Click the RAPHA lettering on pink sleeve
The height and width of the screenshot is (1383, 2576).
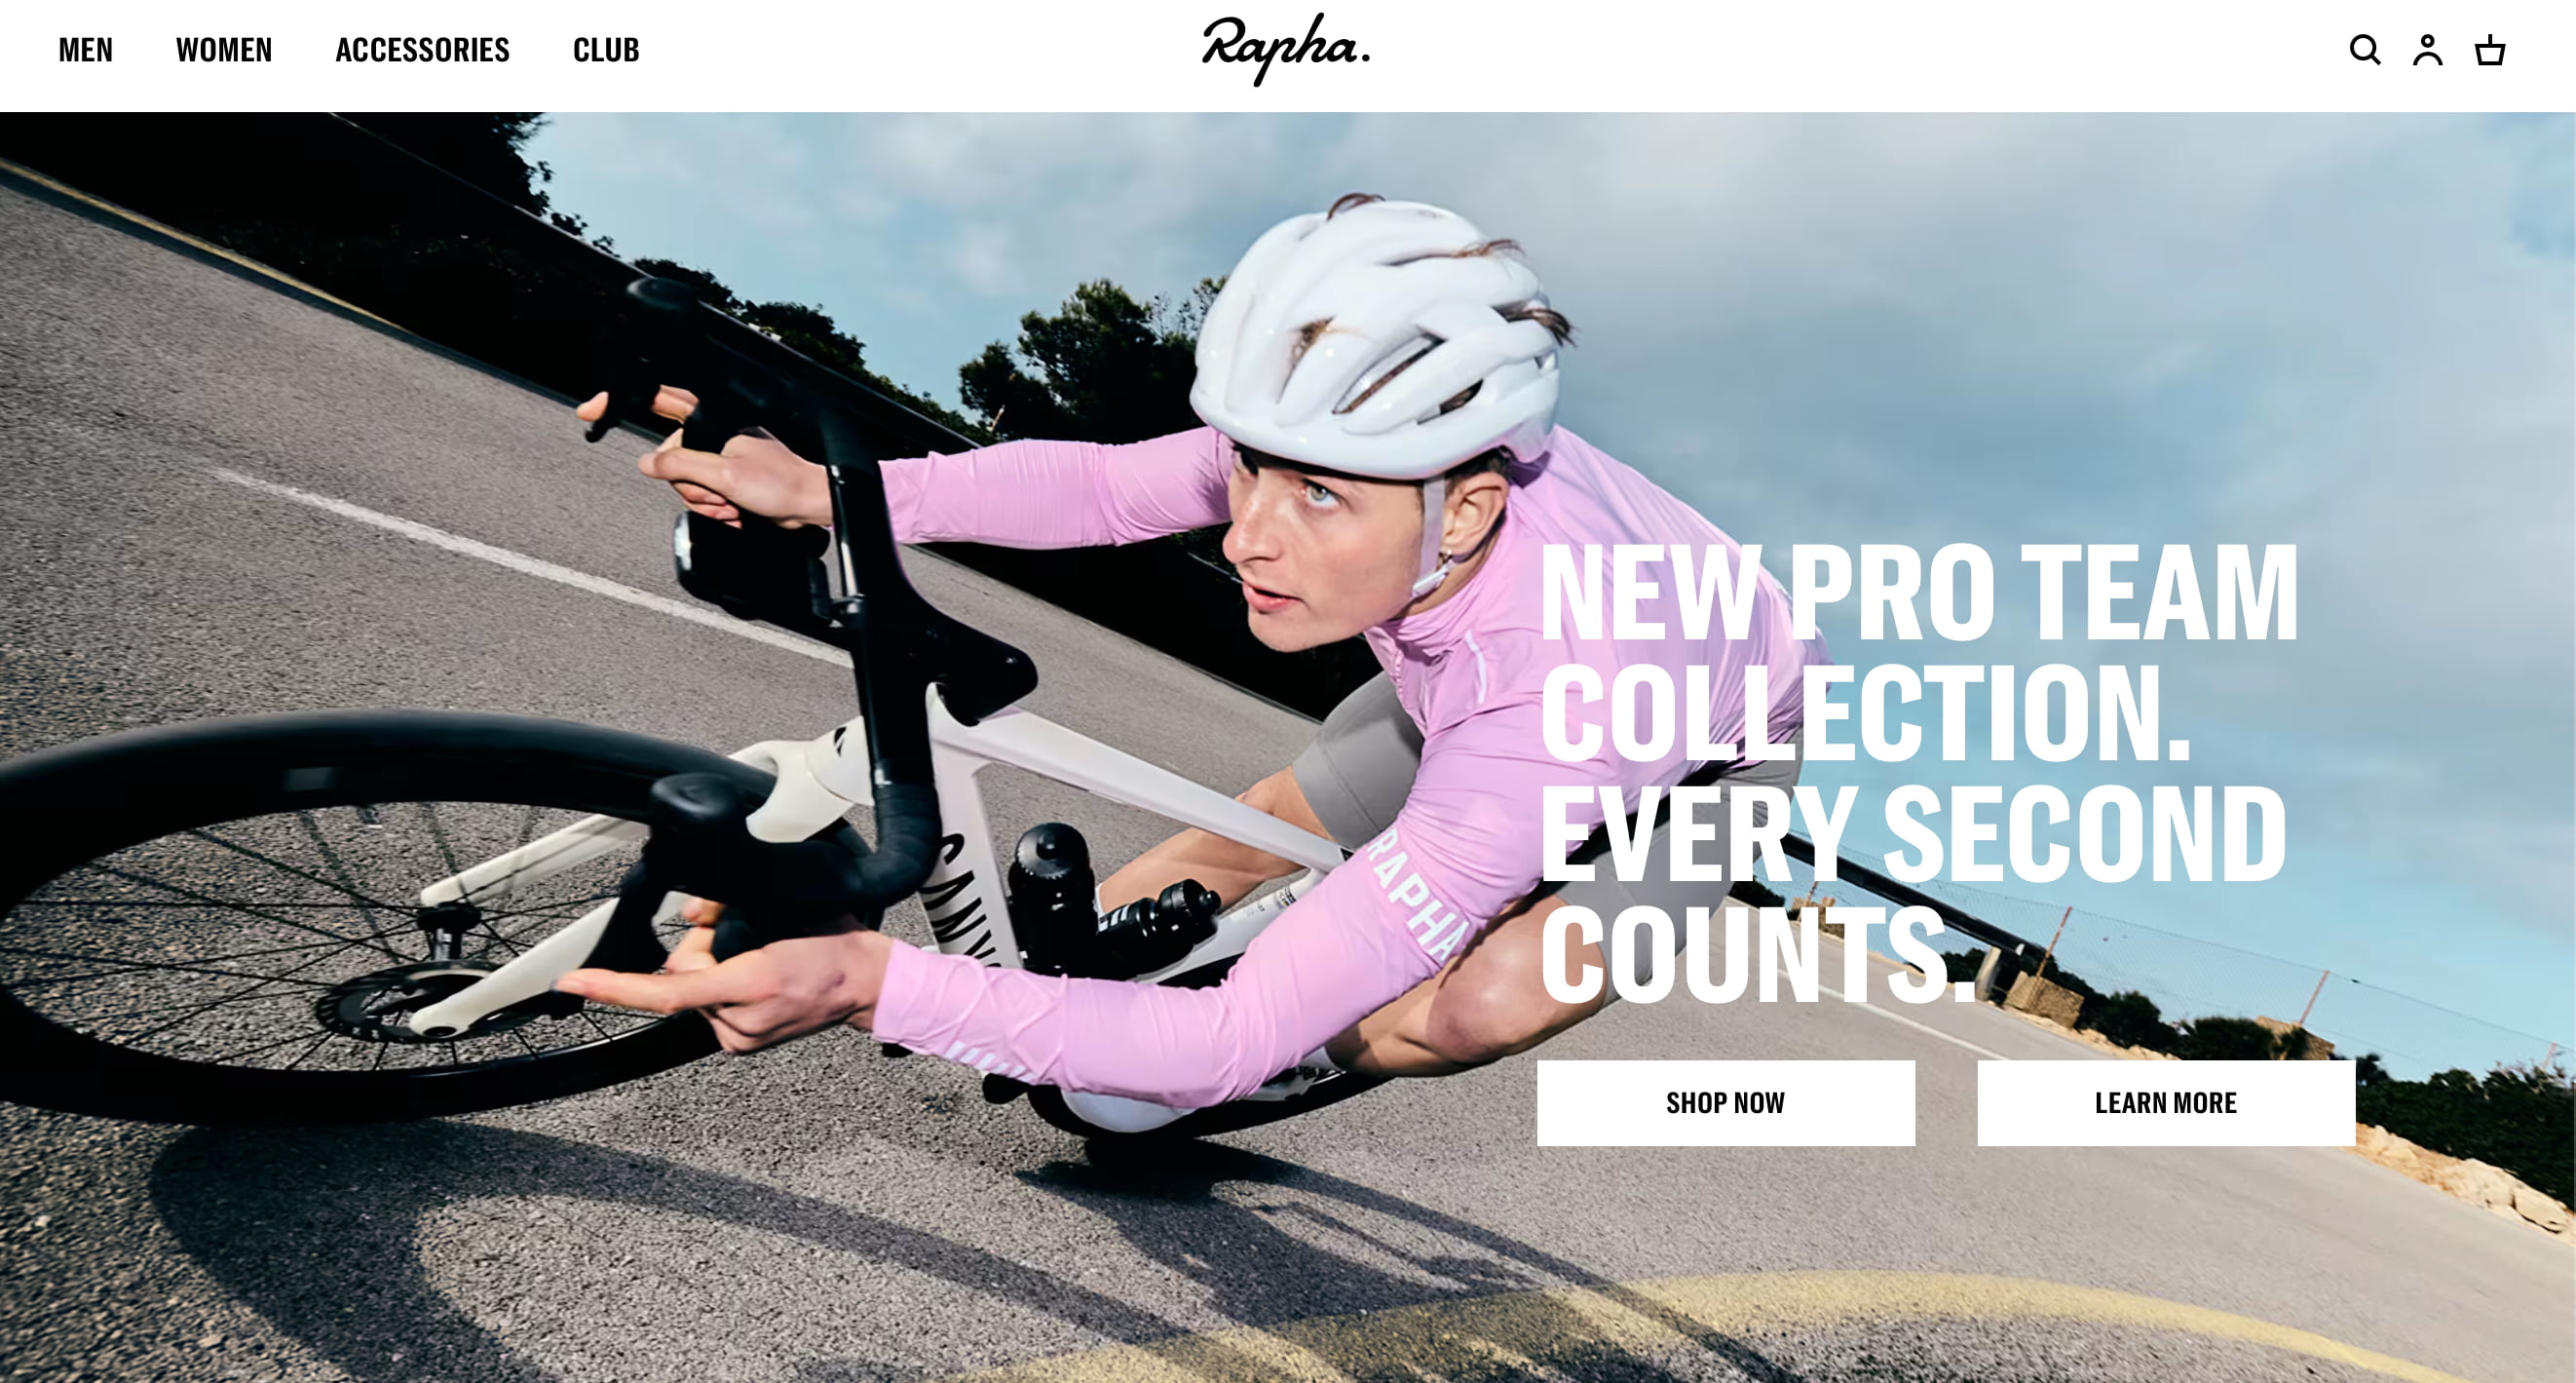coord(1415,895)
